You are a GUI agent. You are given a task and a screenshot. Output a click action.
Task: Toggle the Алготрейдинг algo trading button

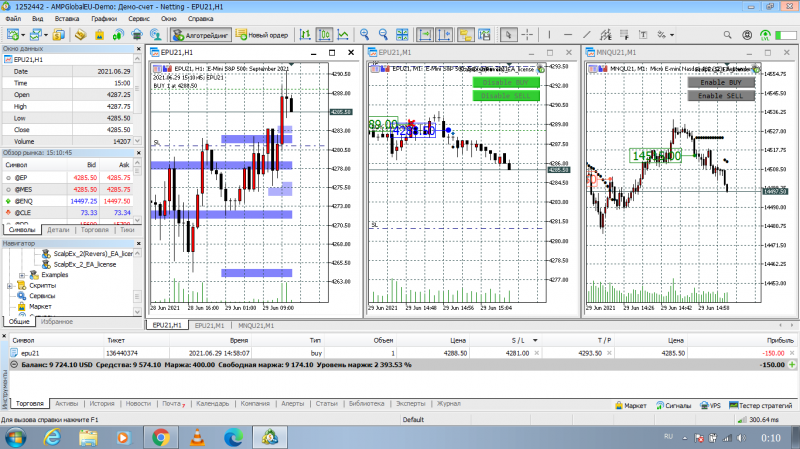point(201,35)
